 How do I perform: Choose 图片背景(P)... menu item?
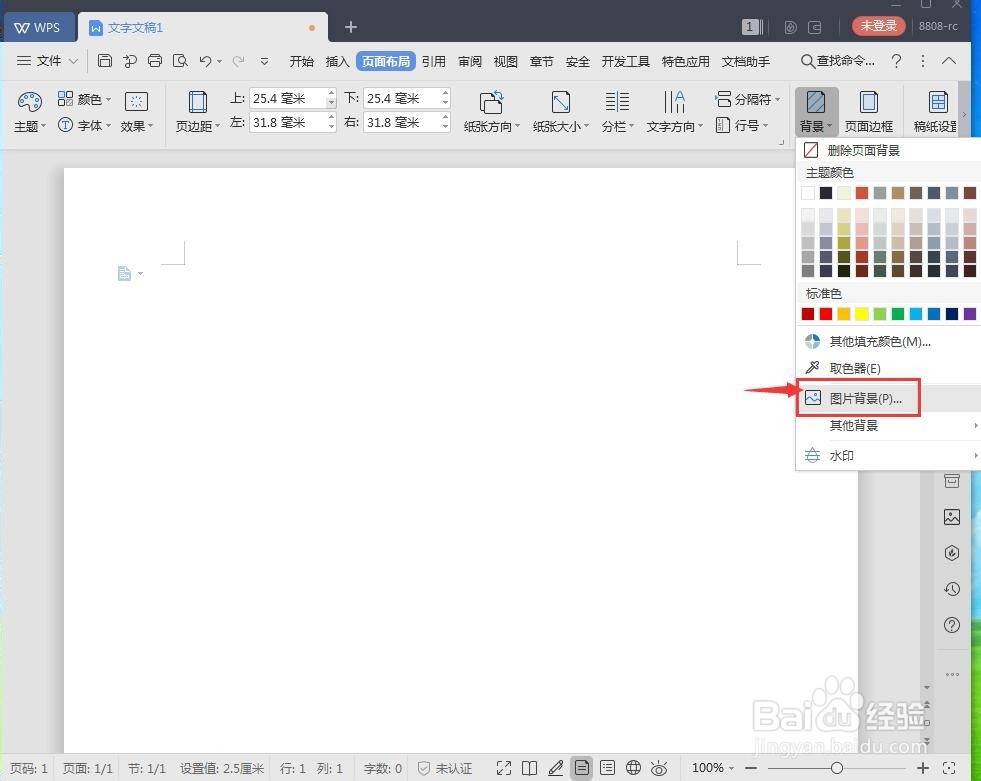click(888, 398)
